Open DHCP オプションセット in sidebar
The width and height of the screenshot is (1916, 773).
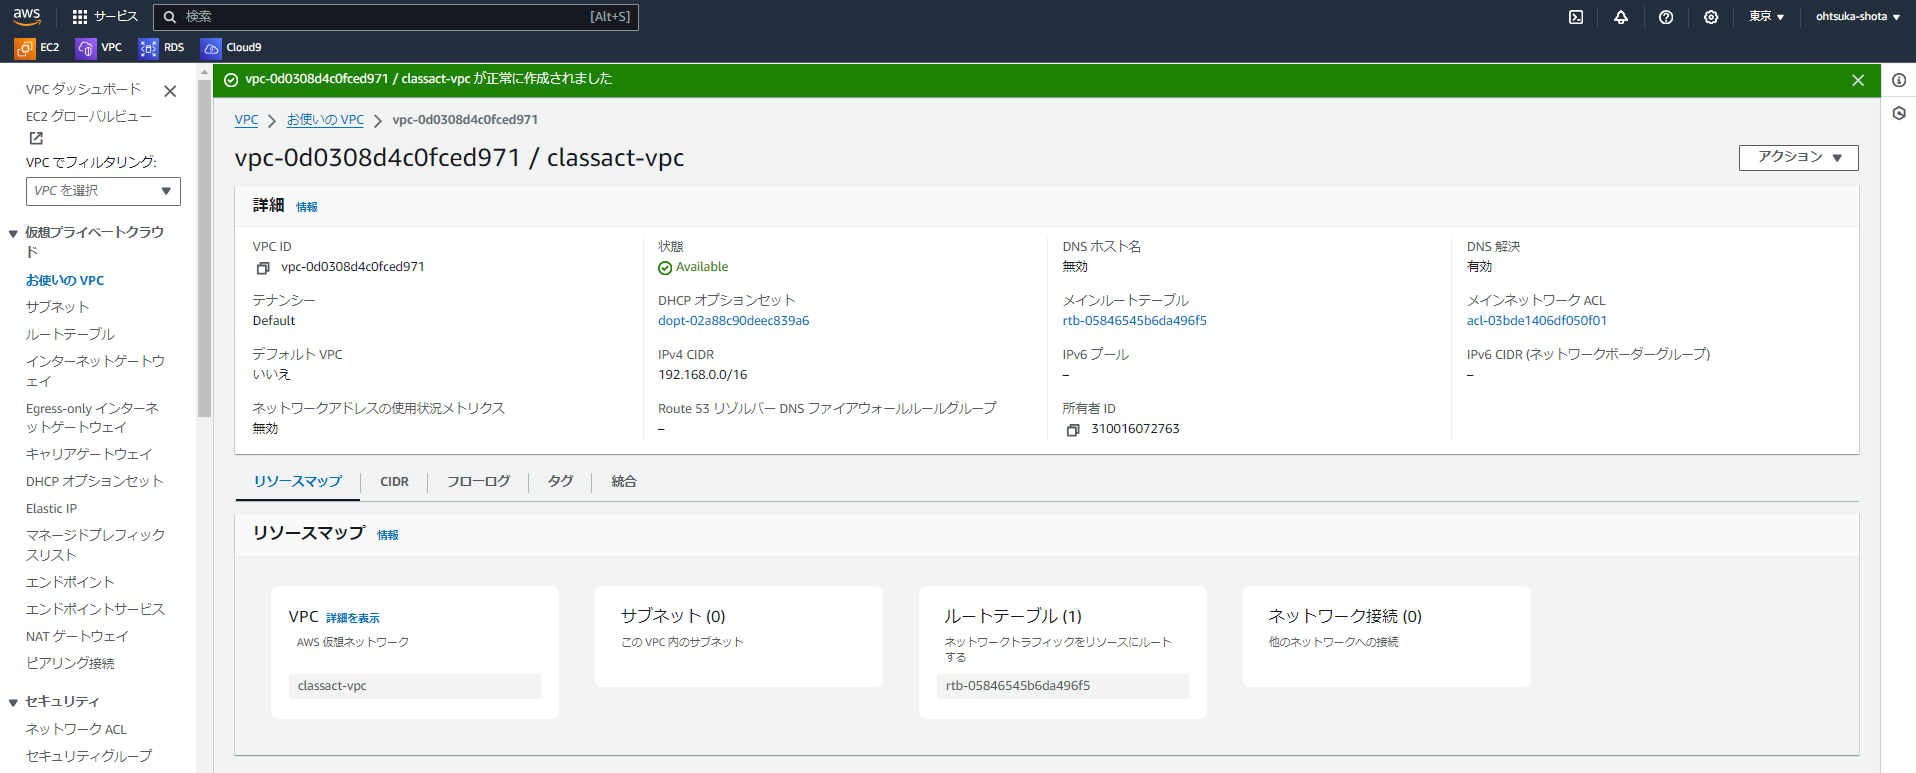coord(94,482)
